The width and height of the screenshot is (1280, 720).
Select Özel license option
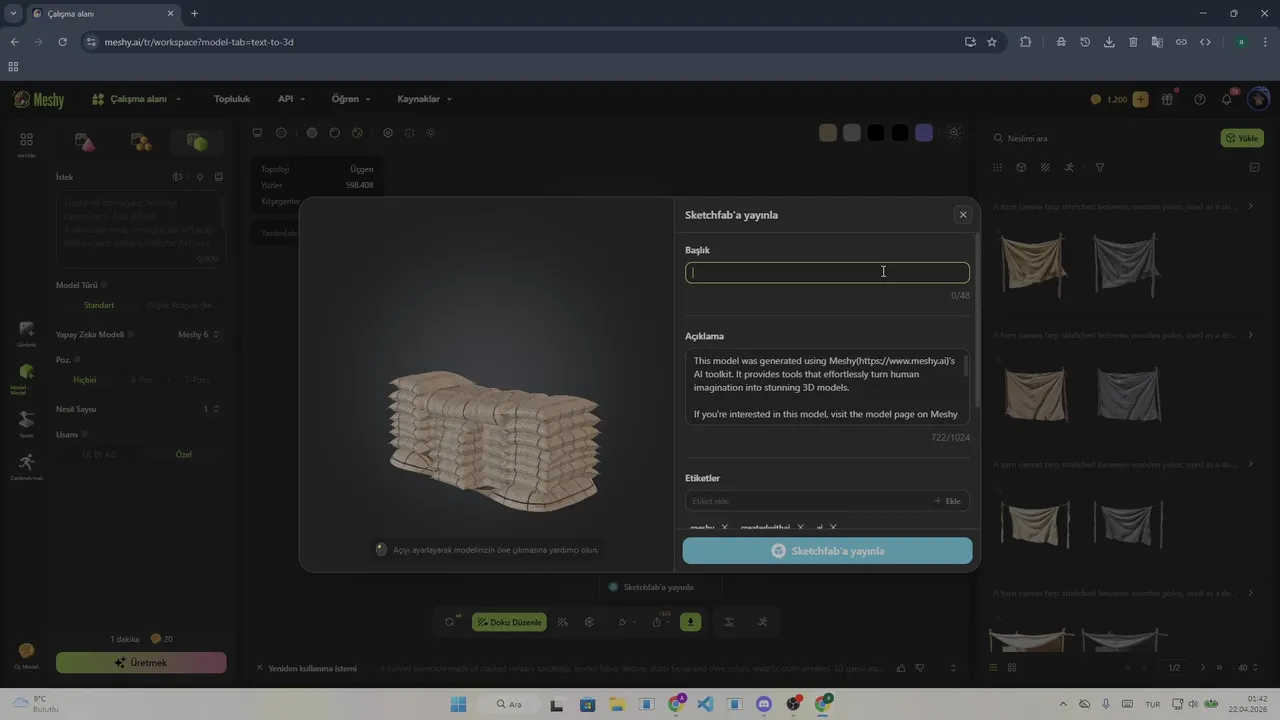183,454
